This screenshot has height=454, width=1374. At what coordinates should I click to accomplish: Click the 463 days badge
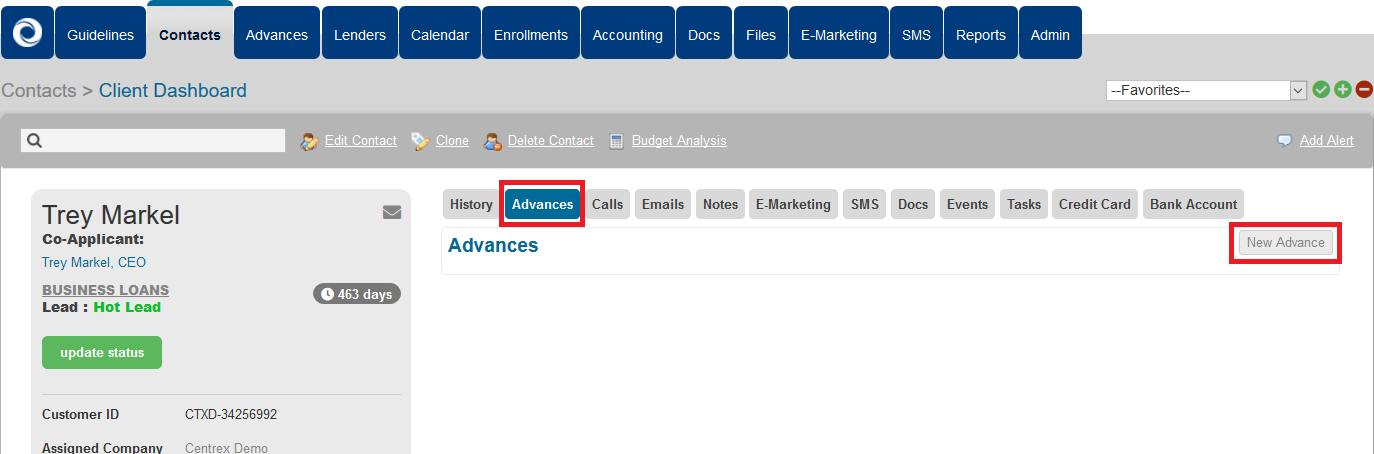pyautogui.click(x=357, y=294)
